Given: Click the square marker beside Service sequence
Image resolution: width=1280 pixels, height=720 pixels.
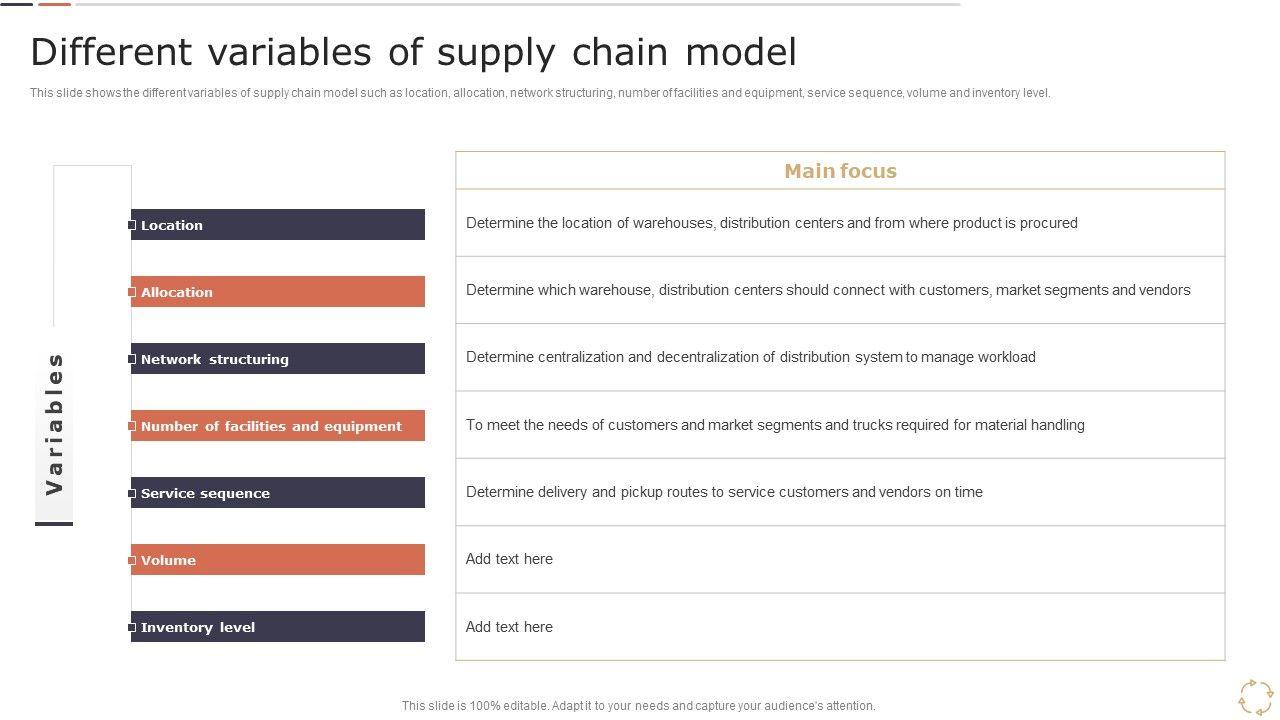Looking at the screenshot, I should tap(132, 493).
